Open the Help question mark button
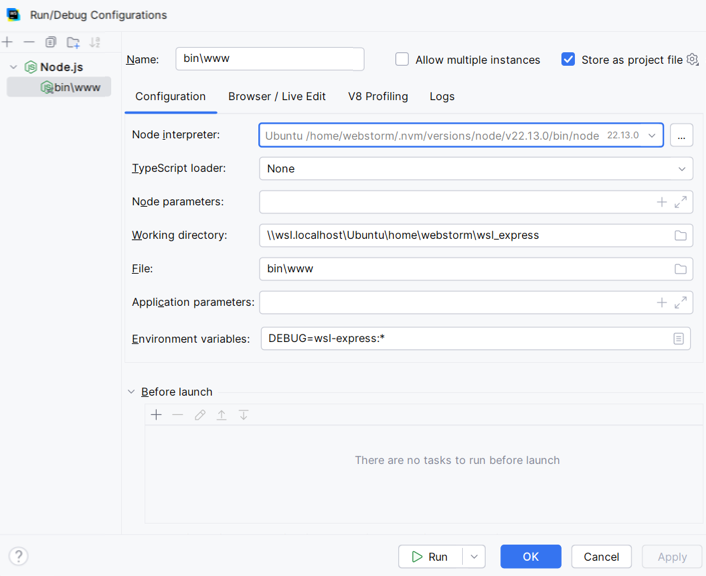 tap(18, 556)
